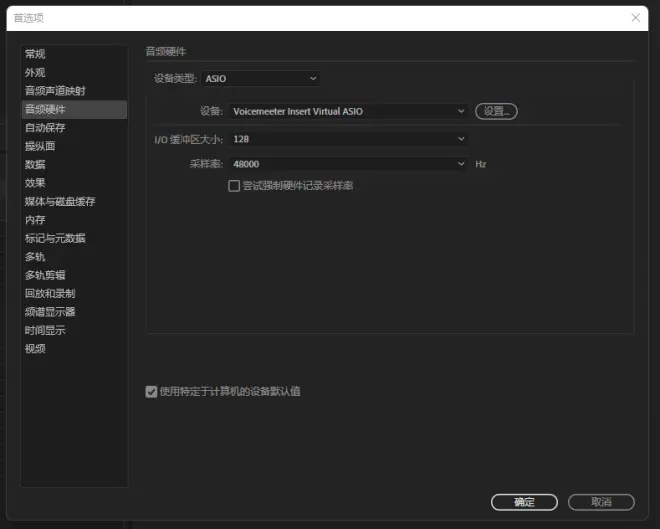Uncheck 使用特定于计算机的设备默认值

point(151,392)
